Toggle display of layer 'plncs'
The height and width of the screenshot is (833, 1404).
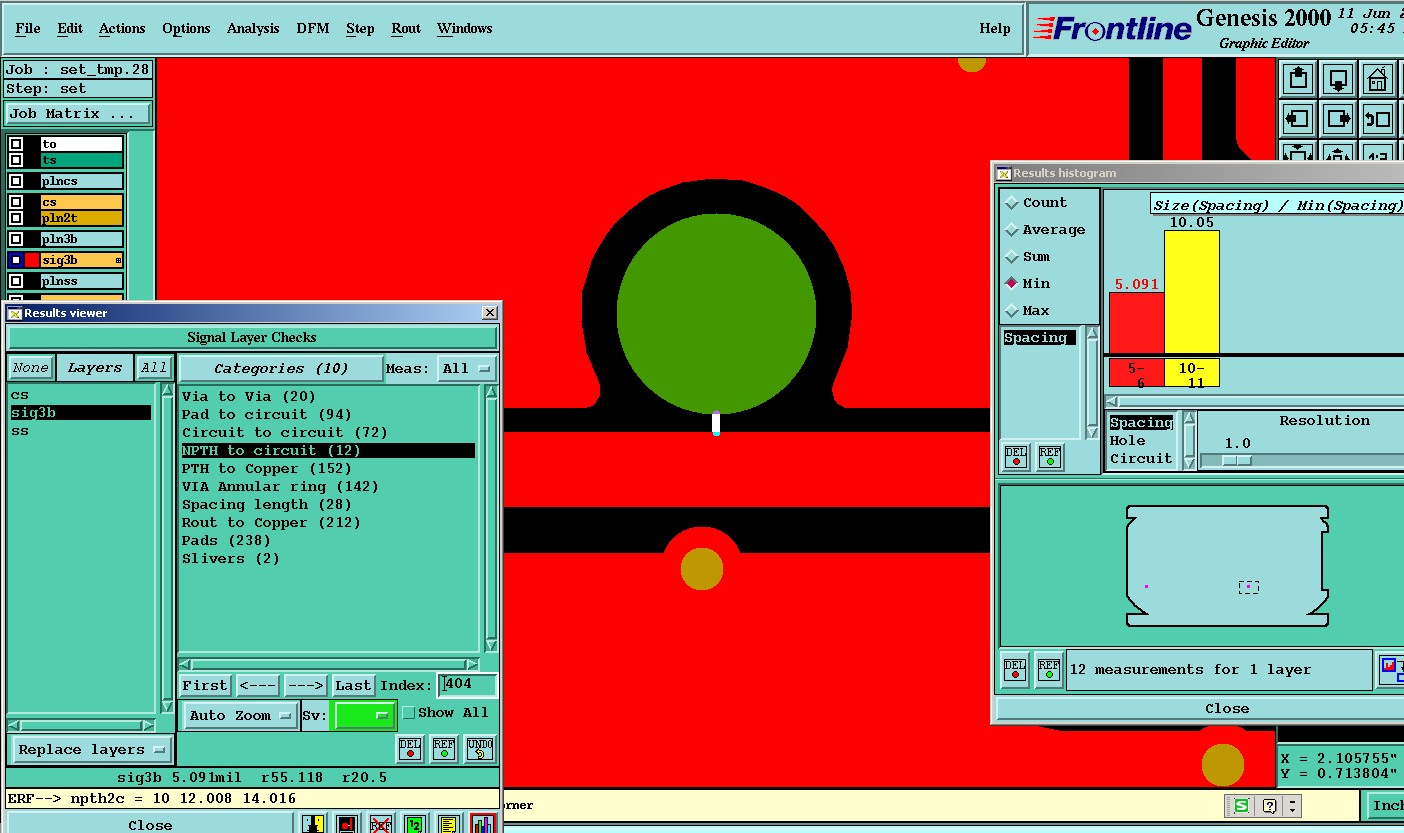16,181
